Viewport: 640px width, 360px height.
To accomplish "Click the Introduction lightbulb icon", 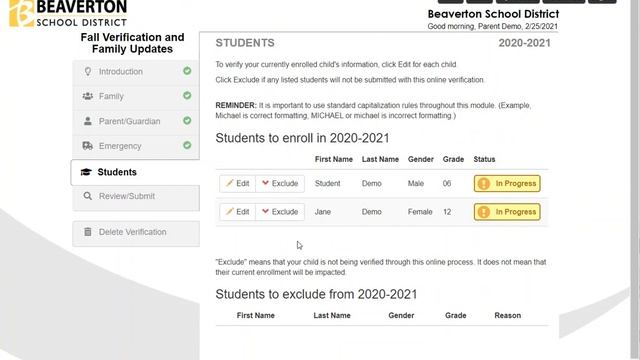I will pos(88,71).
